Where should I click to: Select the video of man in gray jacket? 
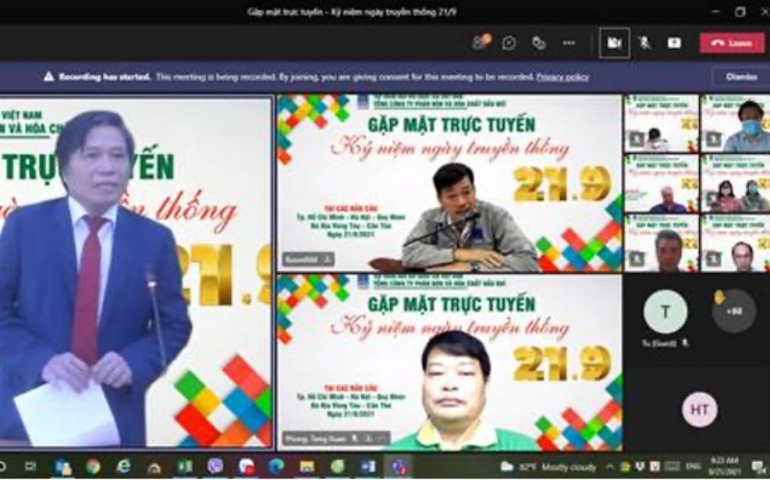pyautogui.click(x=449, y=182)
